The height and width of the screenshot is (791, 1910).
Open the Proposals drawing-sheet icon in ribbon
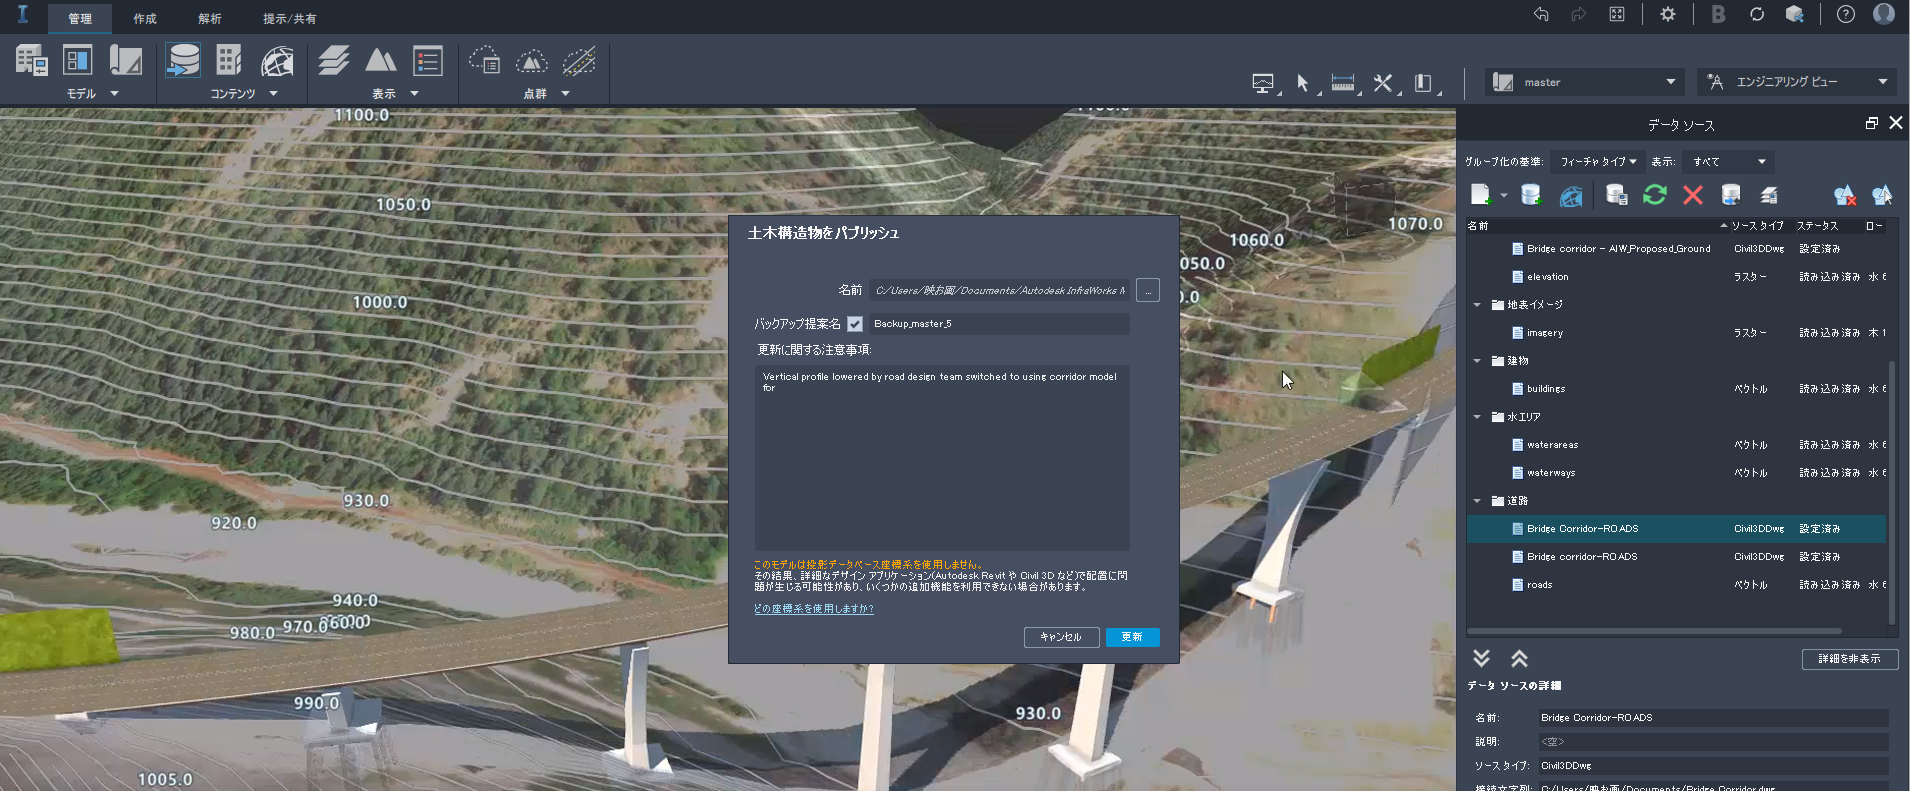125,60
